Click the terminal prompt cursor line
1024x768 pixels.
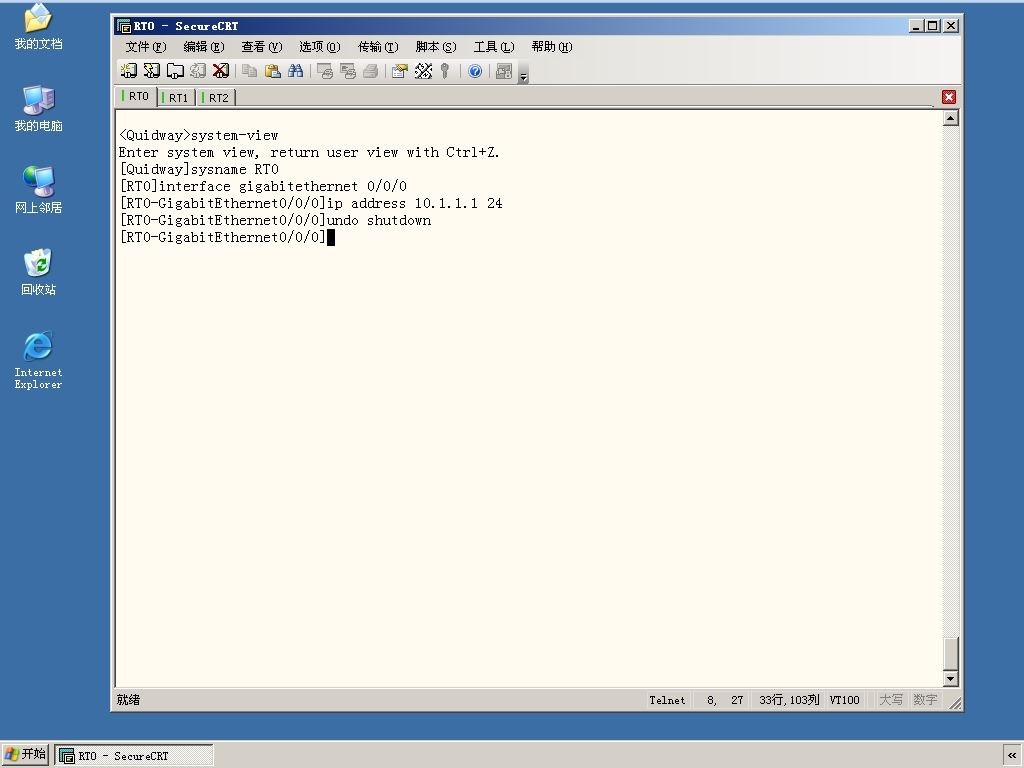[x=227, y=237]
